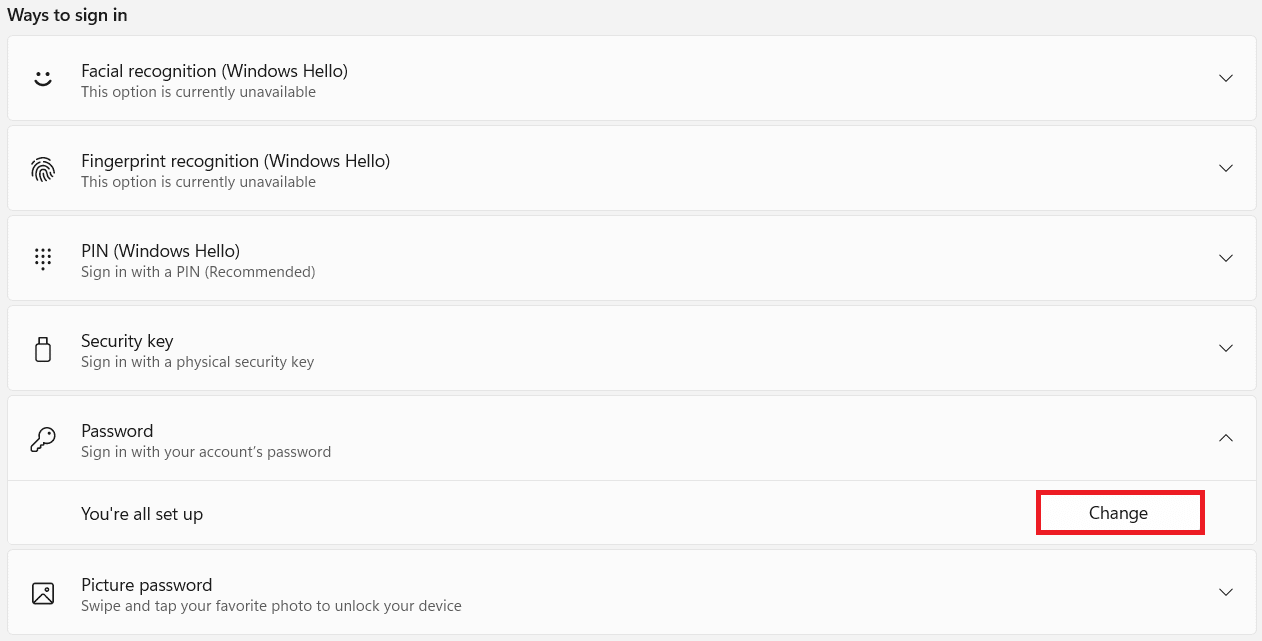Select the Fingerprint recognition (Windows Hello) title
This screenshot has height=641, width=1262.
235,161
